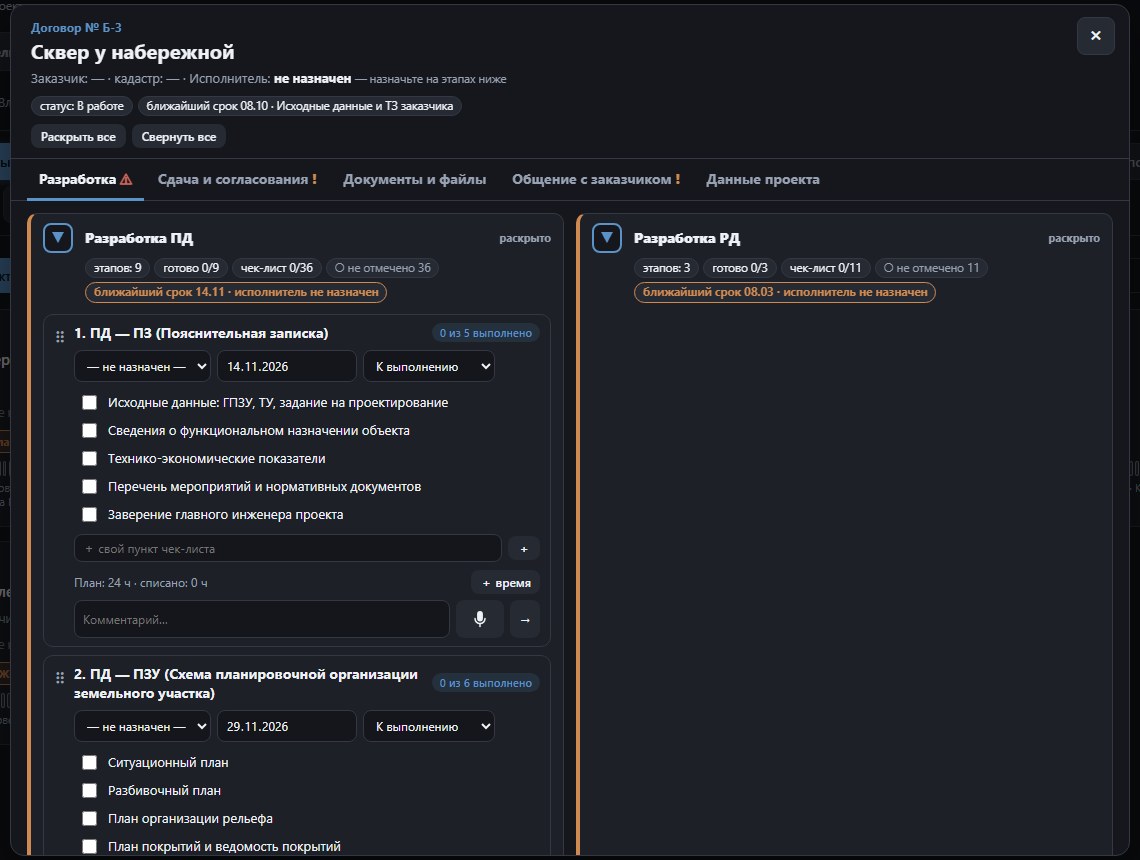Click готово 0/3 chip
The height and width of the screenshot is (860, 1140).
(x=740, y=268)
